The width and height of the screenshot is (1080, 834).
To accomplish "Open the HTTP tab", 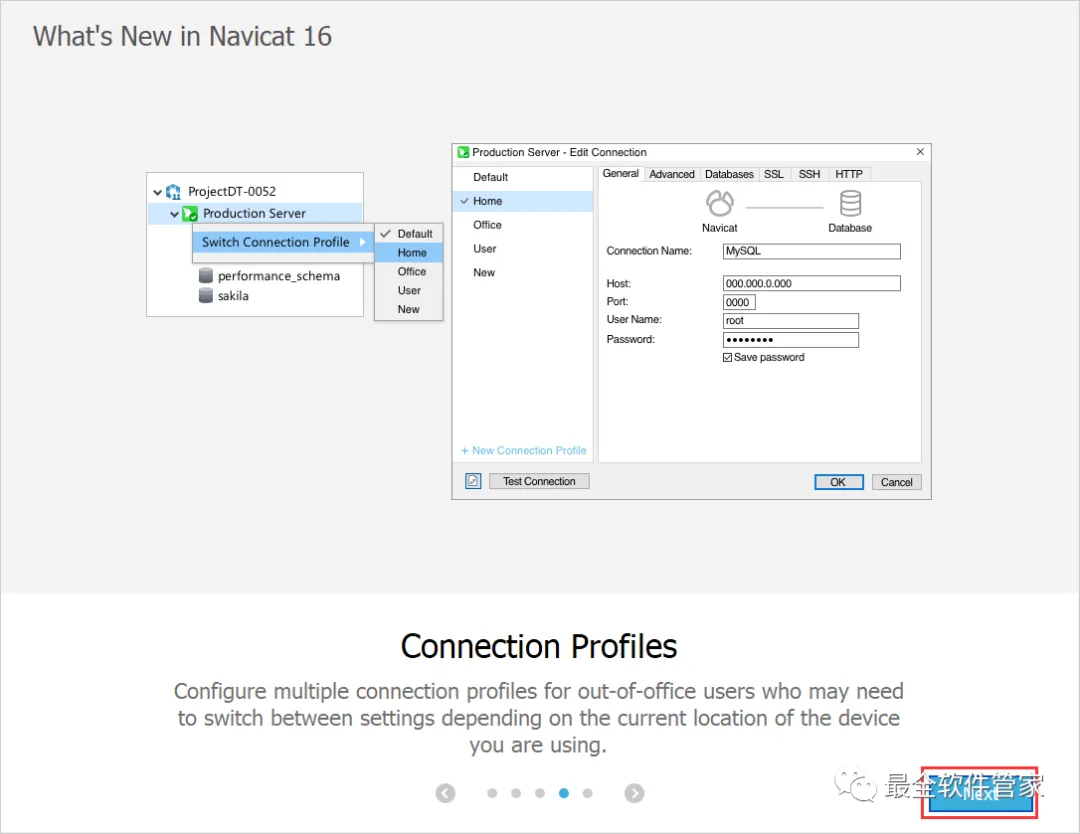I will [849, 174].
